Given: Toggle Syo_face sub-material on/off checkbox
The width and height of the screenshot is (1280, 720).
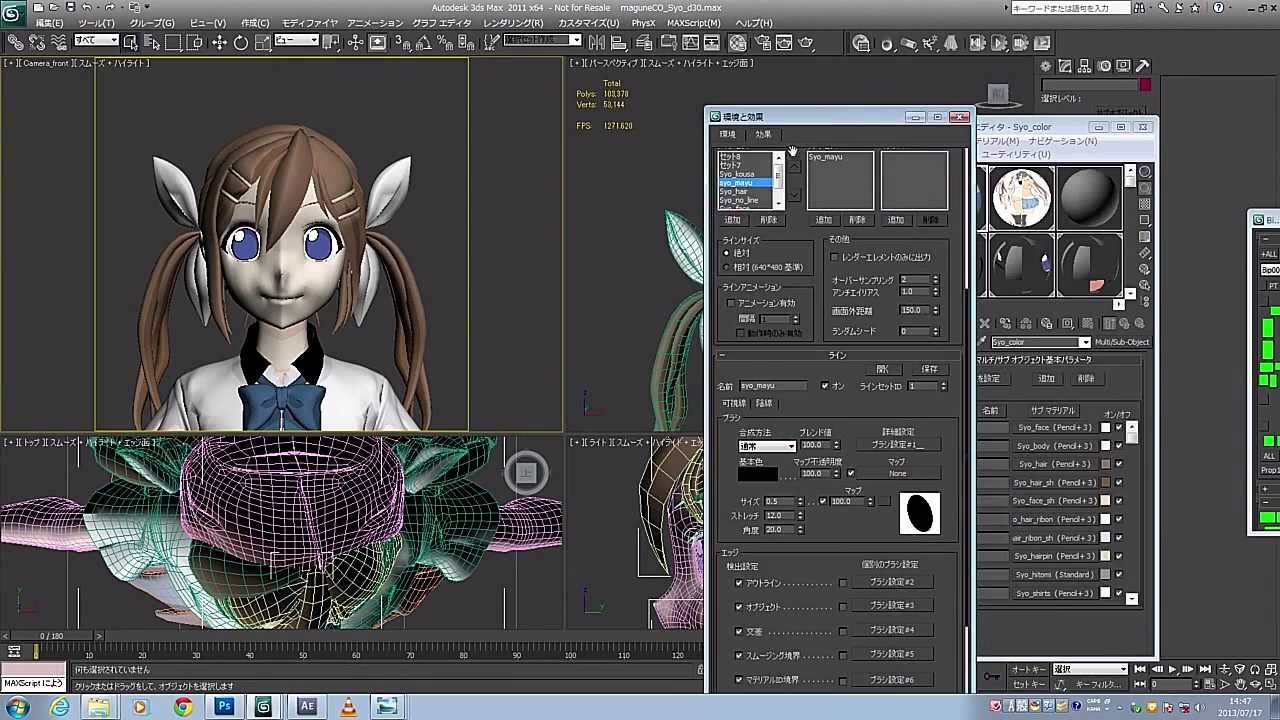Looking at the screenshot, I should point(1119,427).
